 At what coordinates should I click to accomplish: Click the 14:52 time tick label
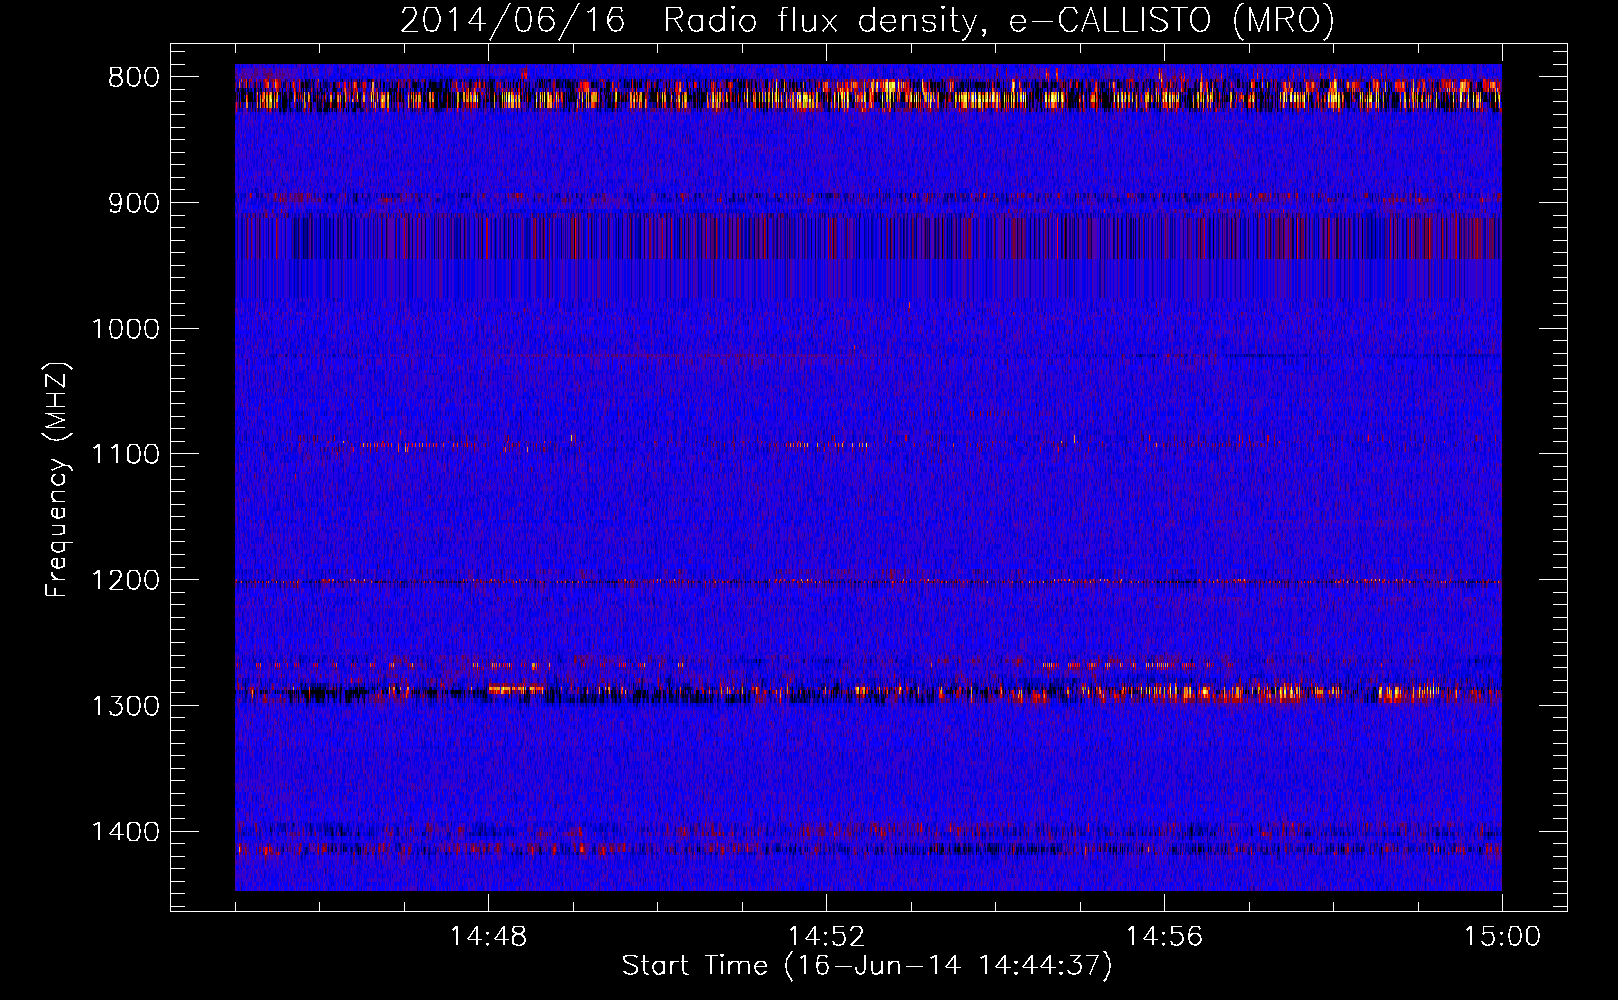click(x=826, y=937)
